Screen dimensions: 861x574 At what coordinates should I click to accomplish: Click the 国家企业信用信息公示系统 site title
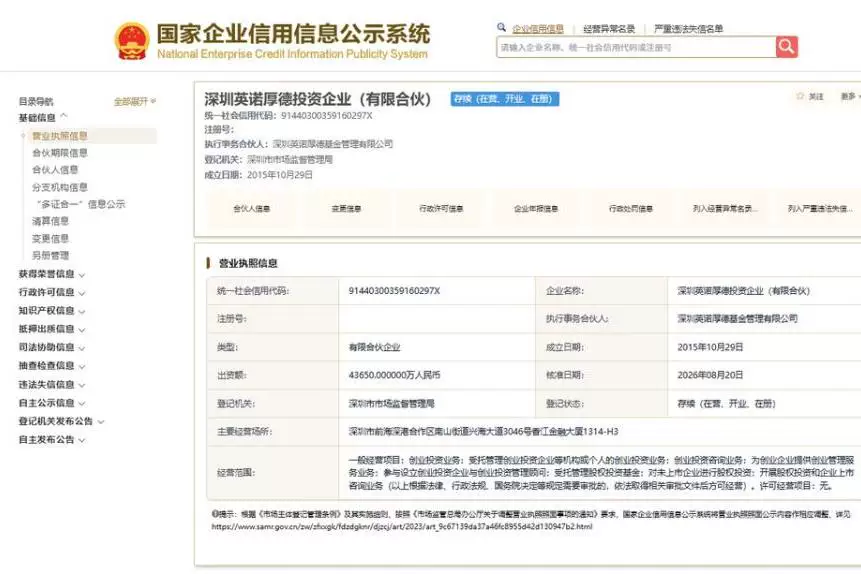pyautogui.click(x=293, y=34)
